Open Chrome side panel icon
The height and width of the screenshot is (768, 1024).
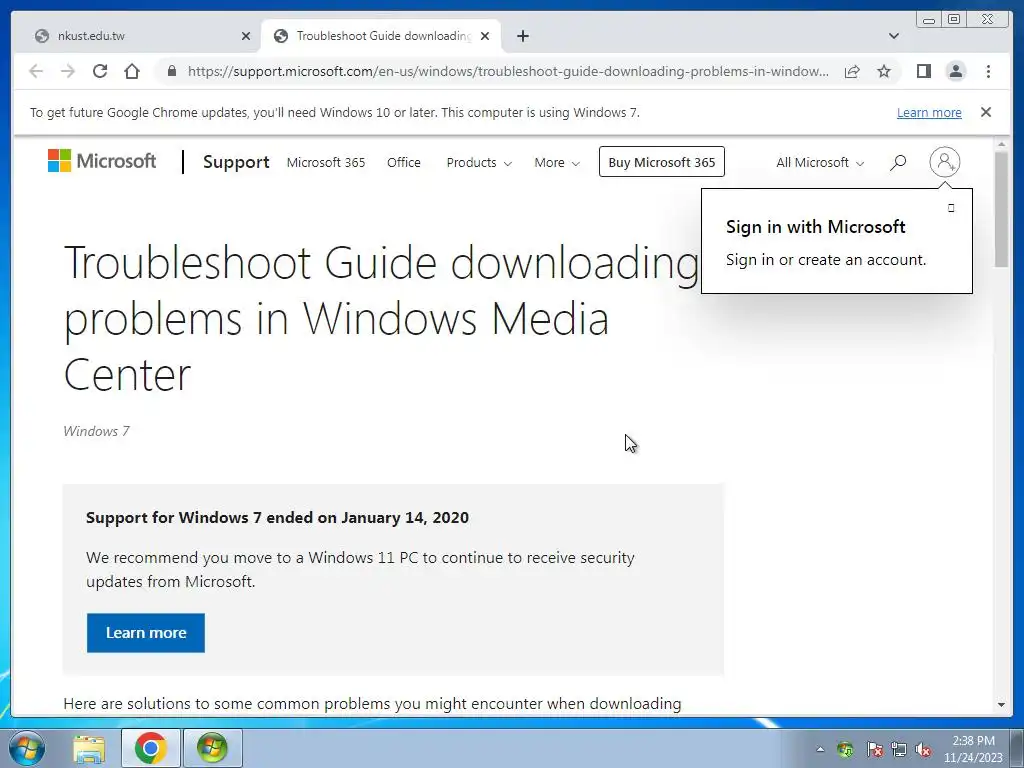click(923, 71)
